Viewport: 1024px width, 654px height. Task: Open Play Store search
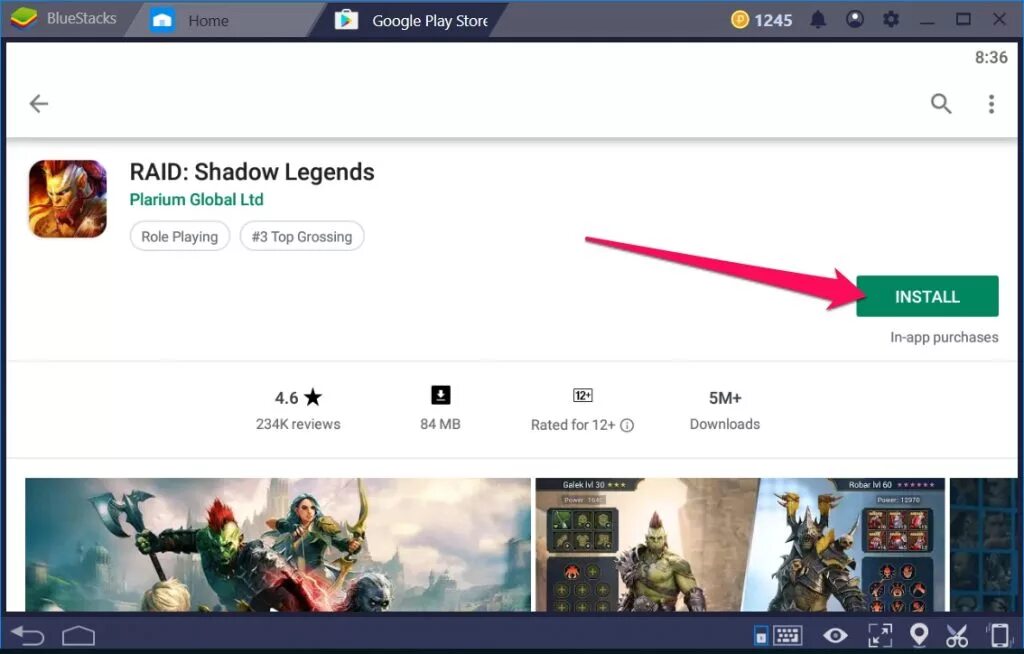point(940,103)
